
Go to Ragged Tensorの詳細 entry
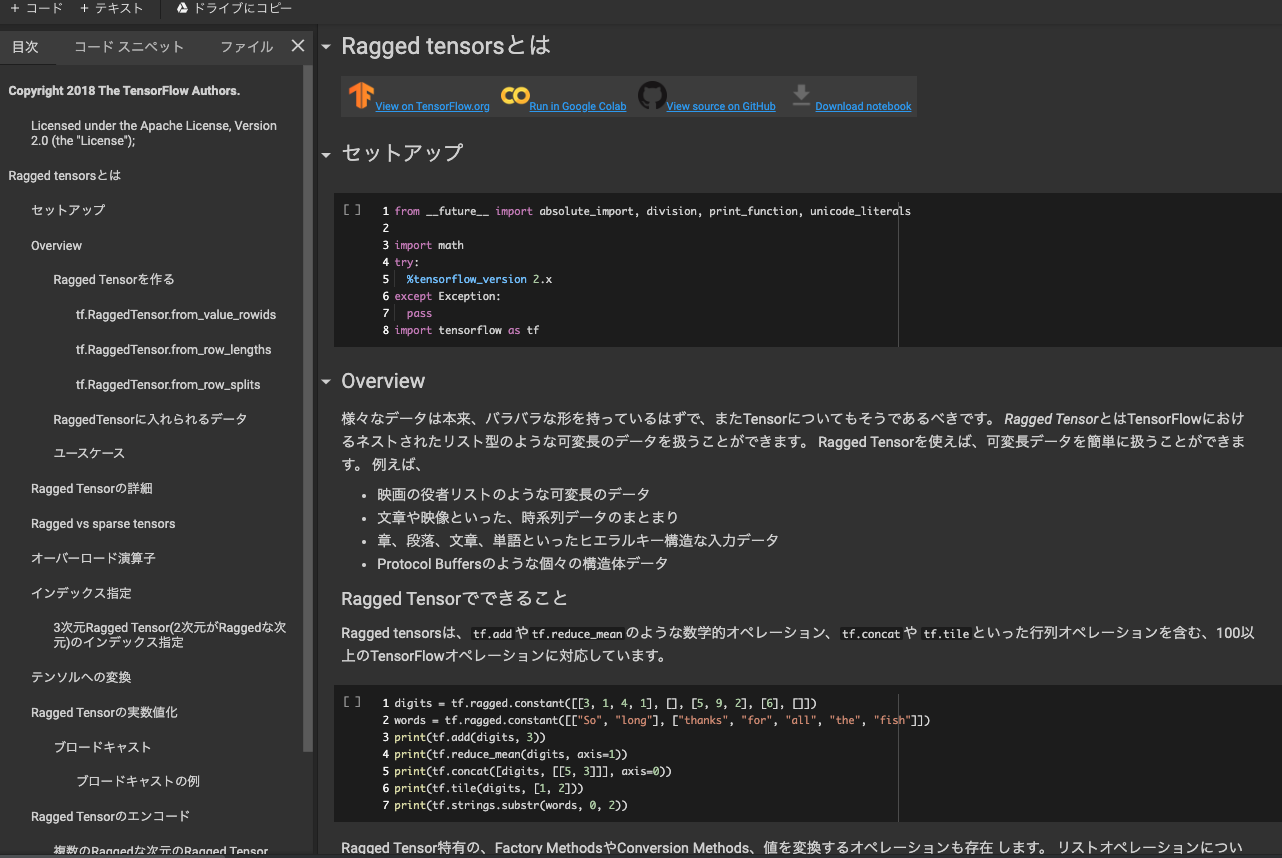(91, 489)
